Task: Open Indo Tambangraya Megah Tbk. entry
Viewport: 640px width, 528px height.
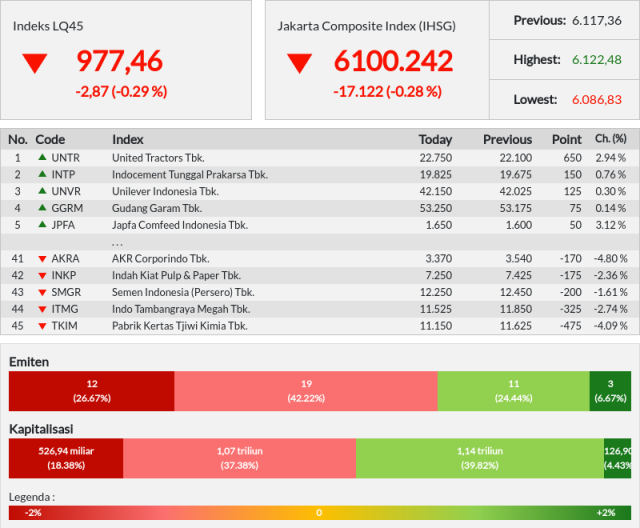Action: pos(181,309)
